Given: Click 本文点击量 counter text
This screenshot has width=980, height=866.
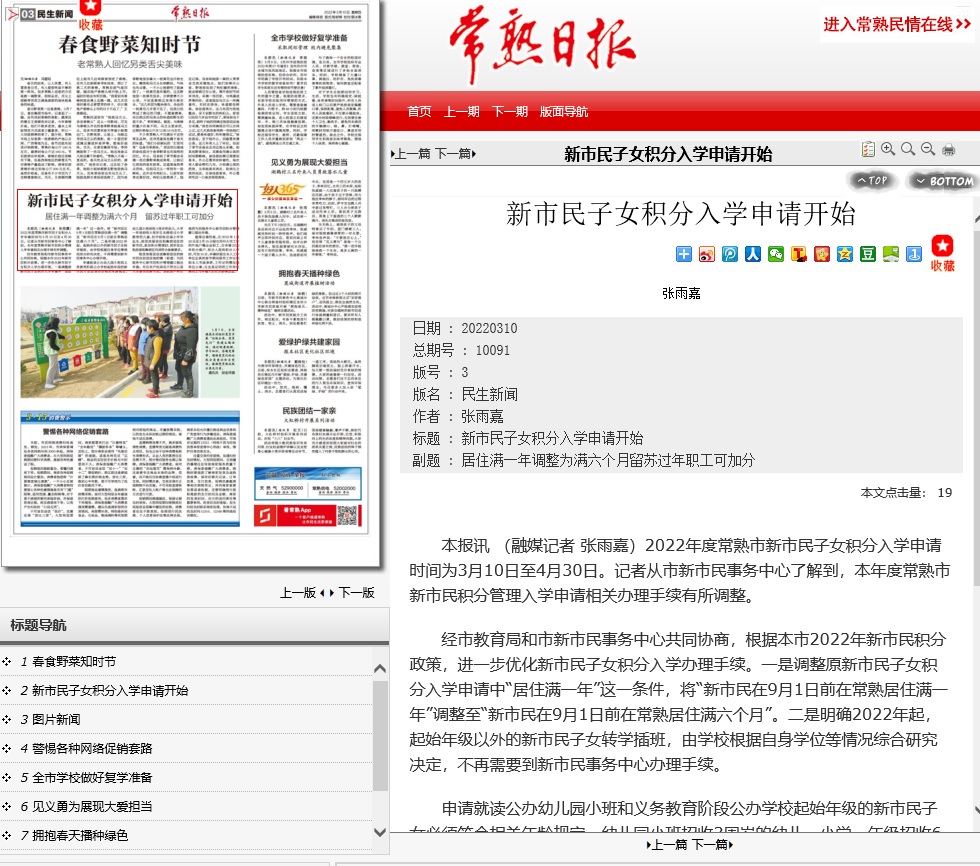Looking at the screenshot, I should 906,492.
